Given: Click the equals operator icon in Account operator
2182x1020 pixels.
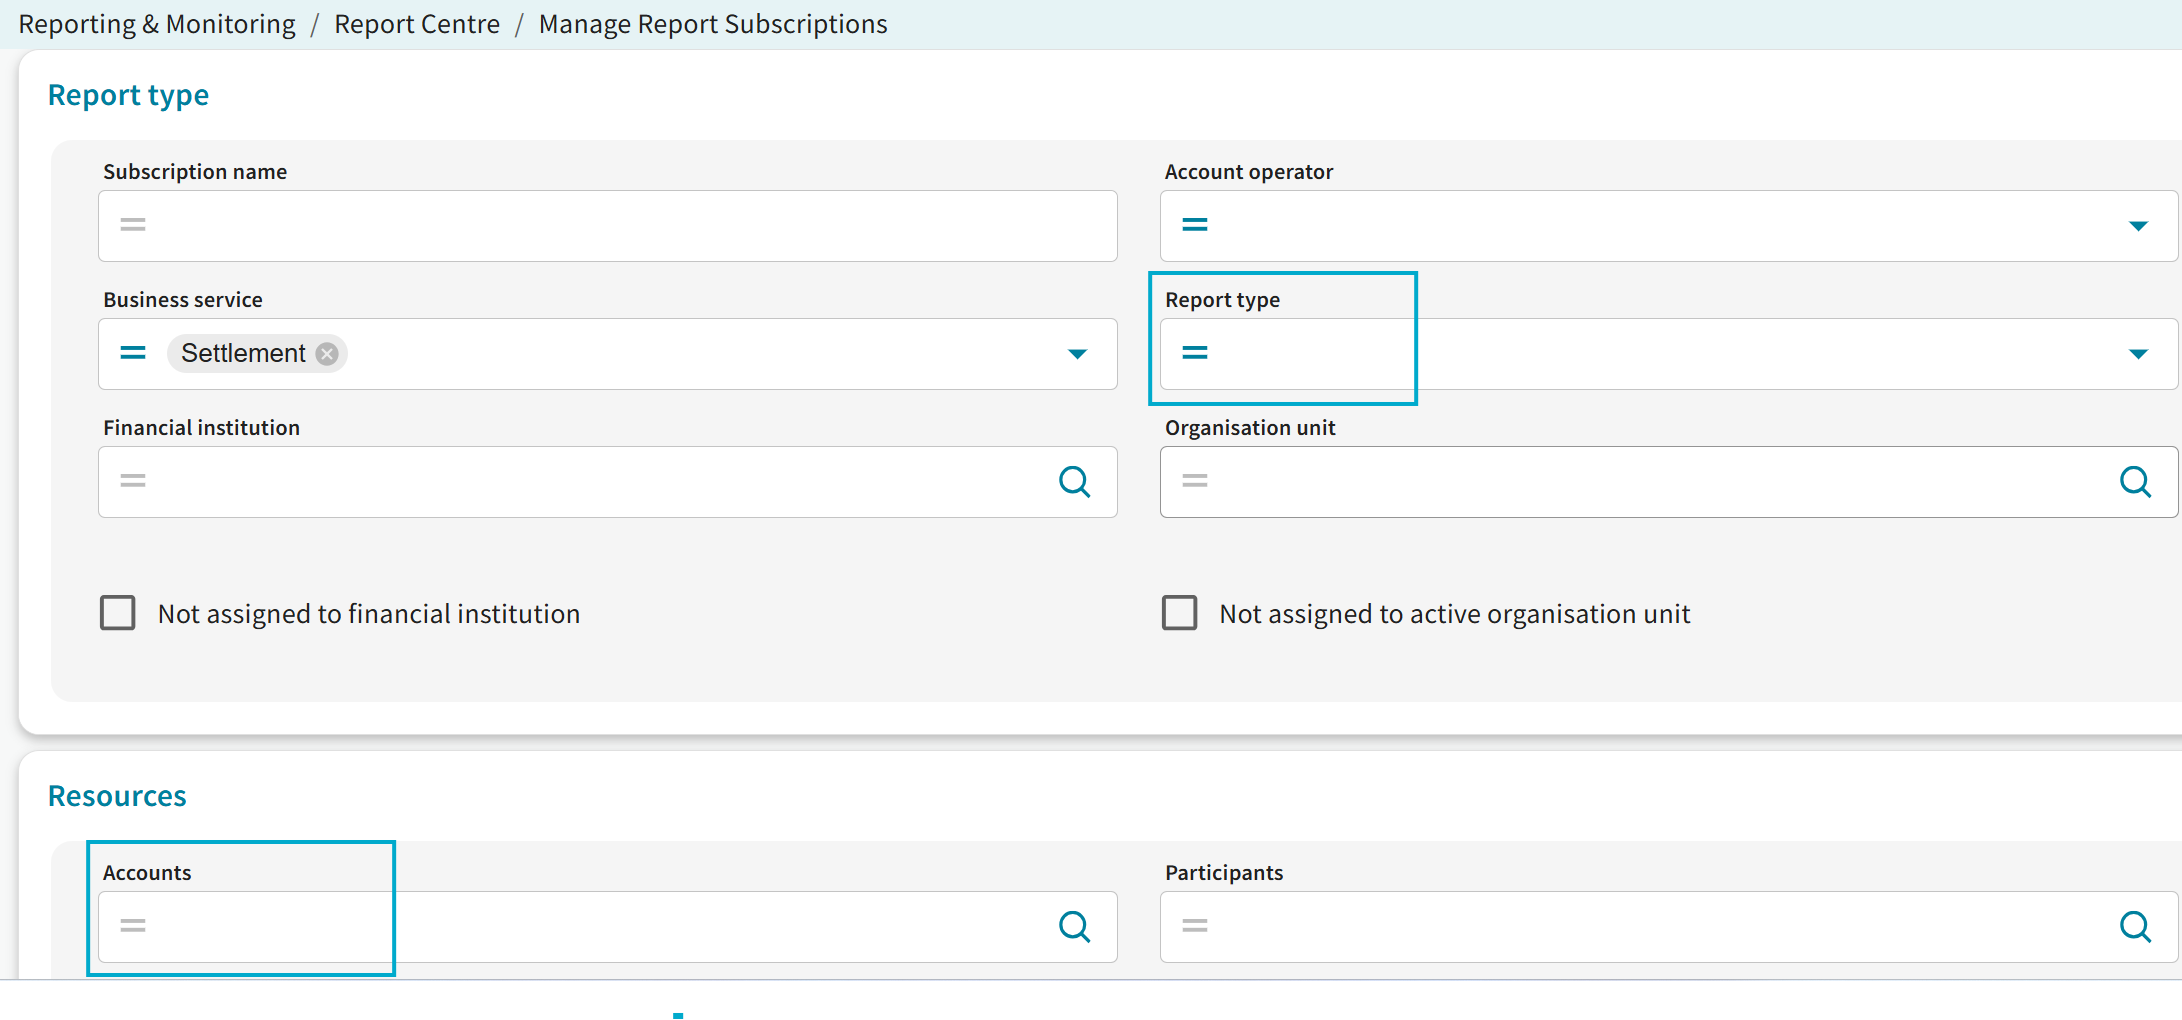Looking at the screenshot, I should [x=1195, y=225].
